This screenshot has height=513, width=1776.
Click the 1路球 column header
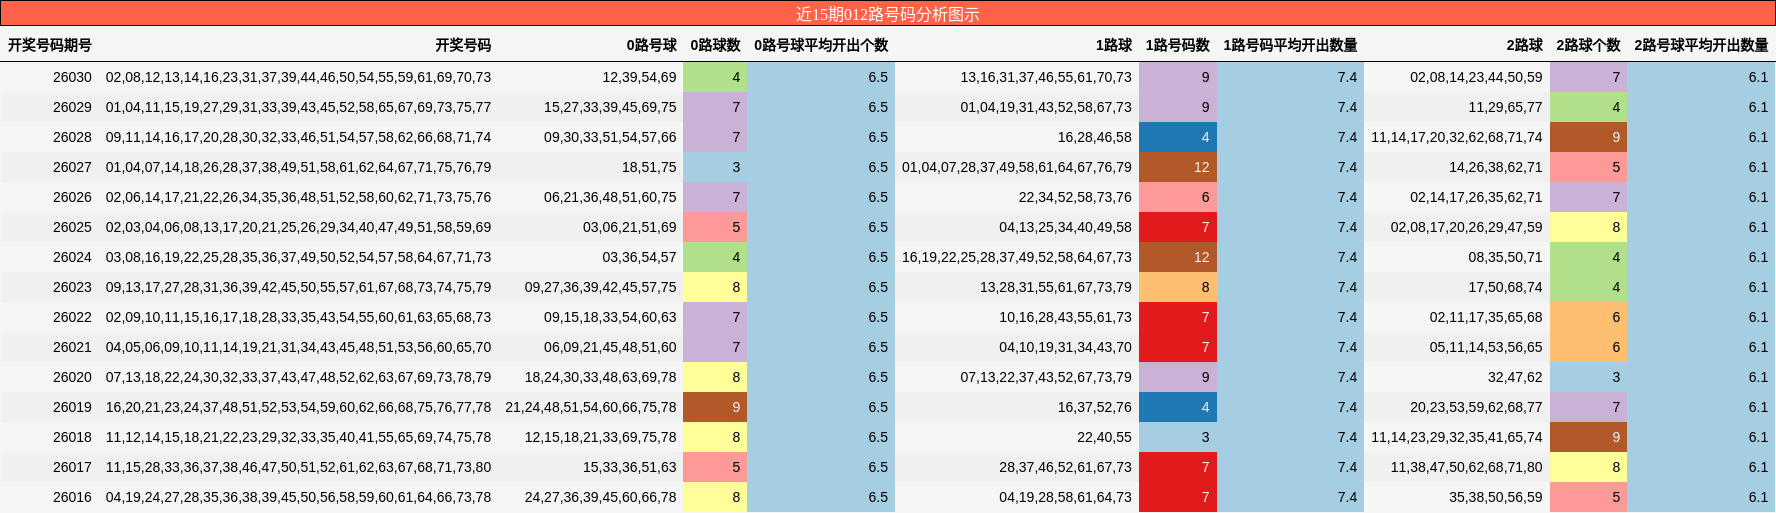[1114, 45]
